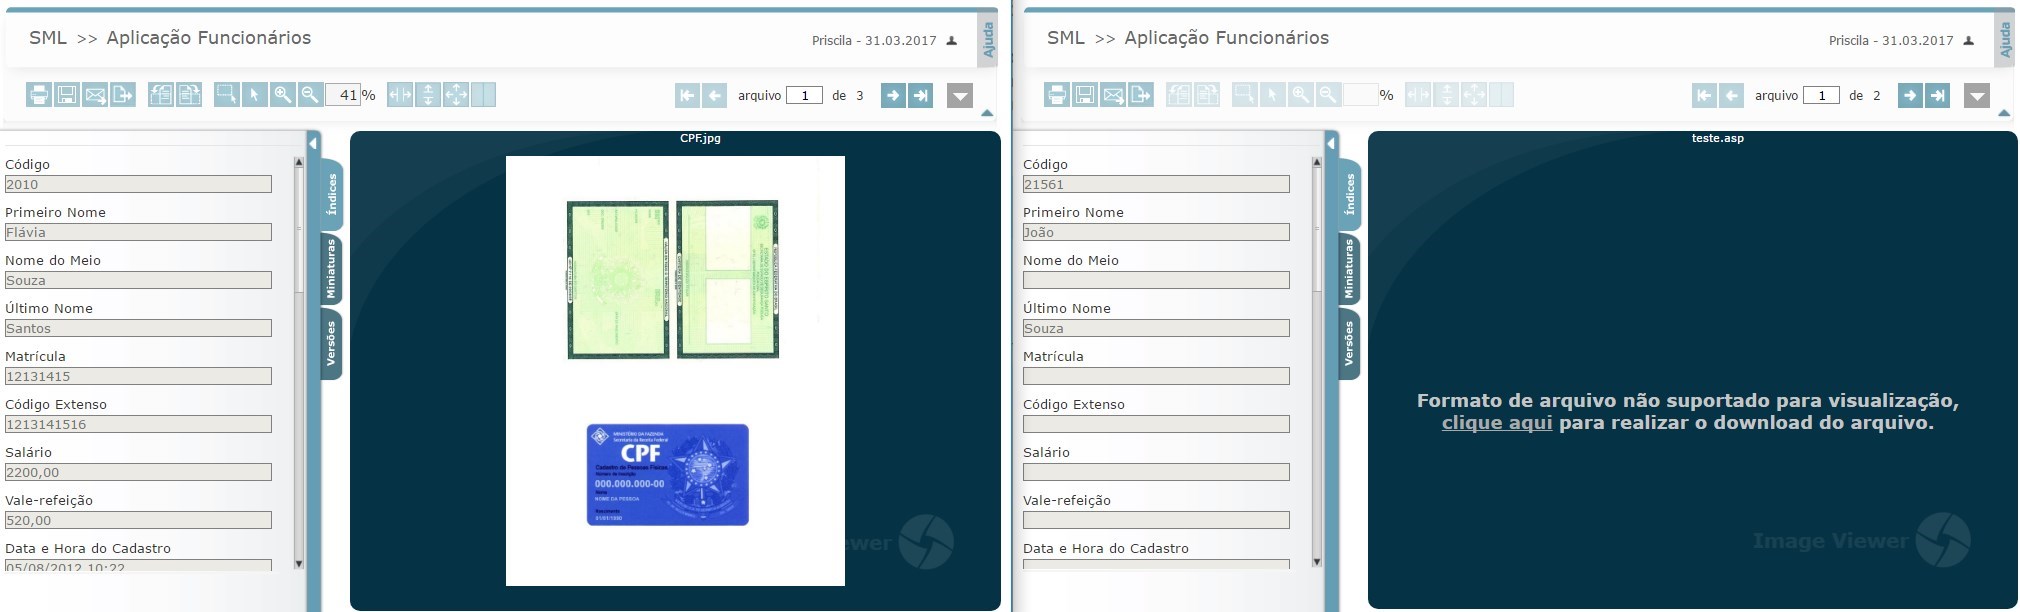Choose the area selection zoom tool in left viewer

(x=227, y=95)
